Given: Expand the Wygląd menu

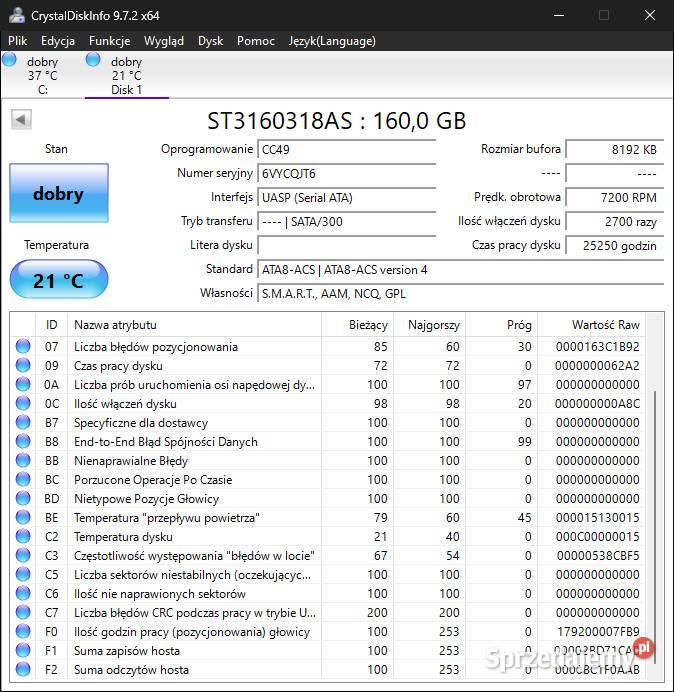Looking at the screenshot, I should click(x=164, y=41).
